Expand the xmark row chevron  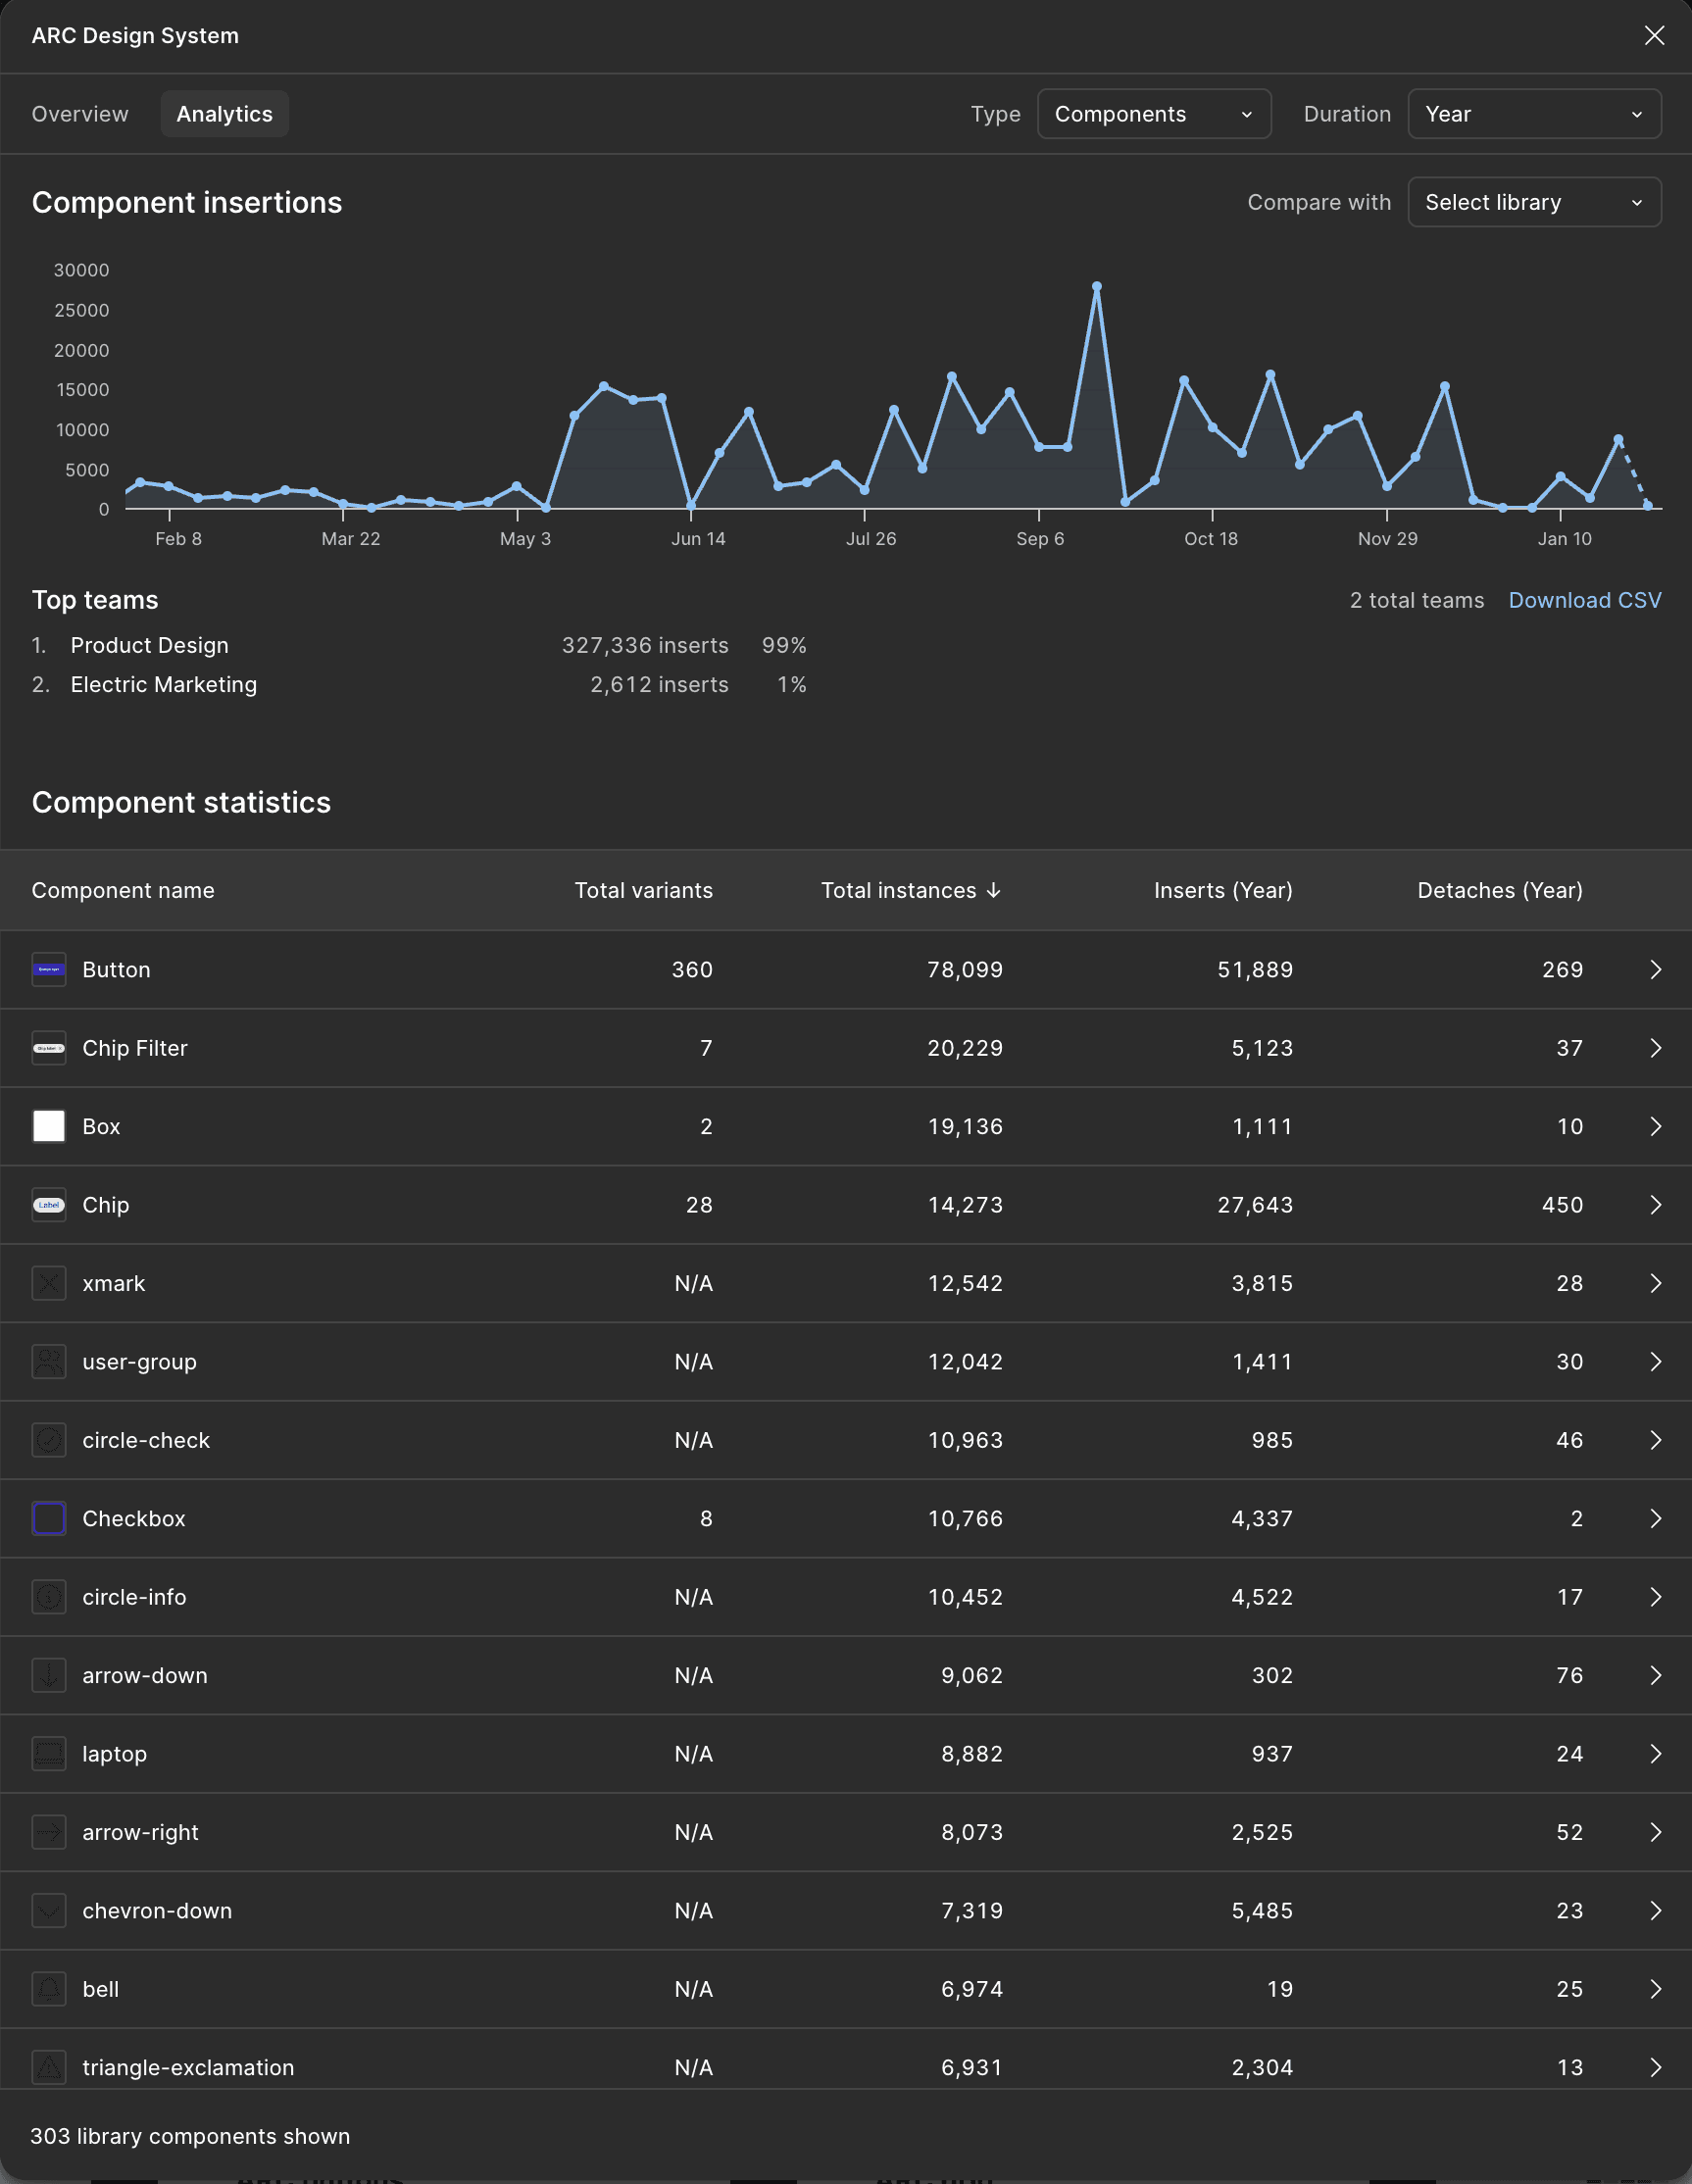(x=1655, y=1283)
